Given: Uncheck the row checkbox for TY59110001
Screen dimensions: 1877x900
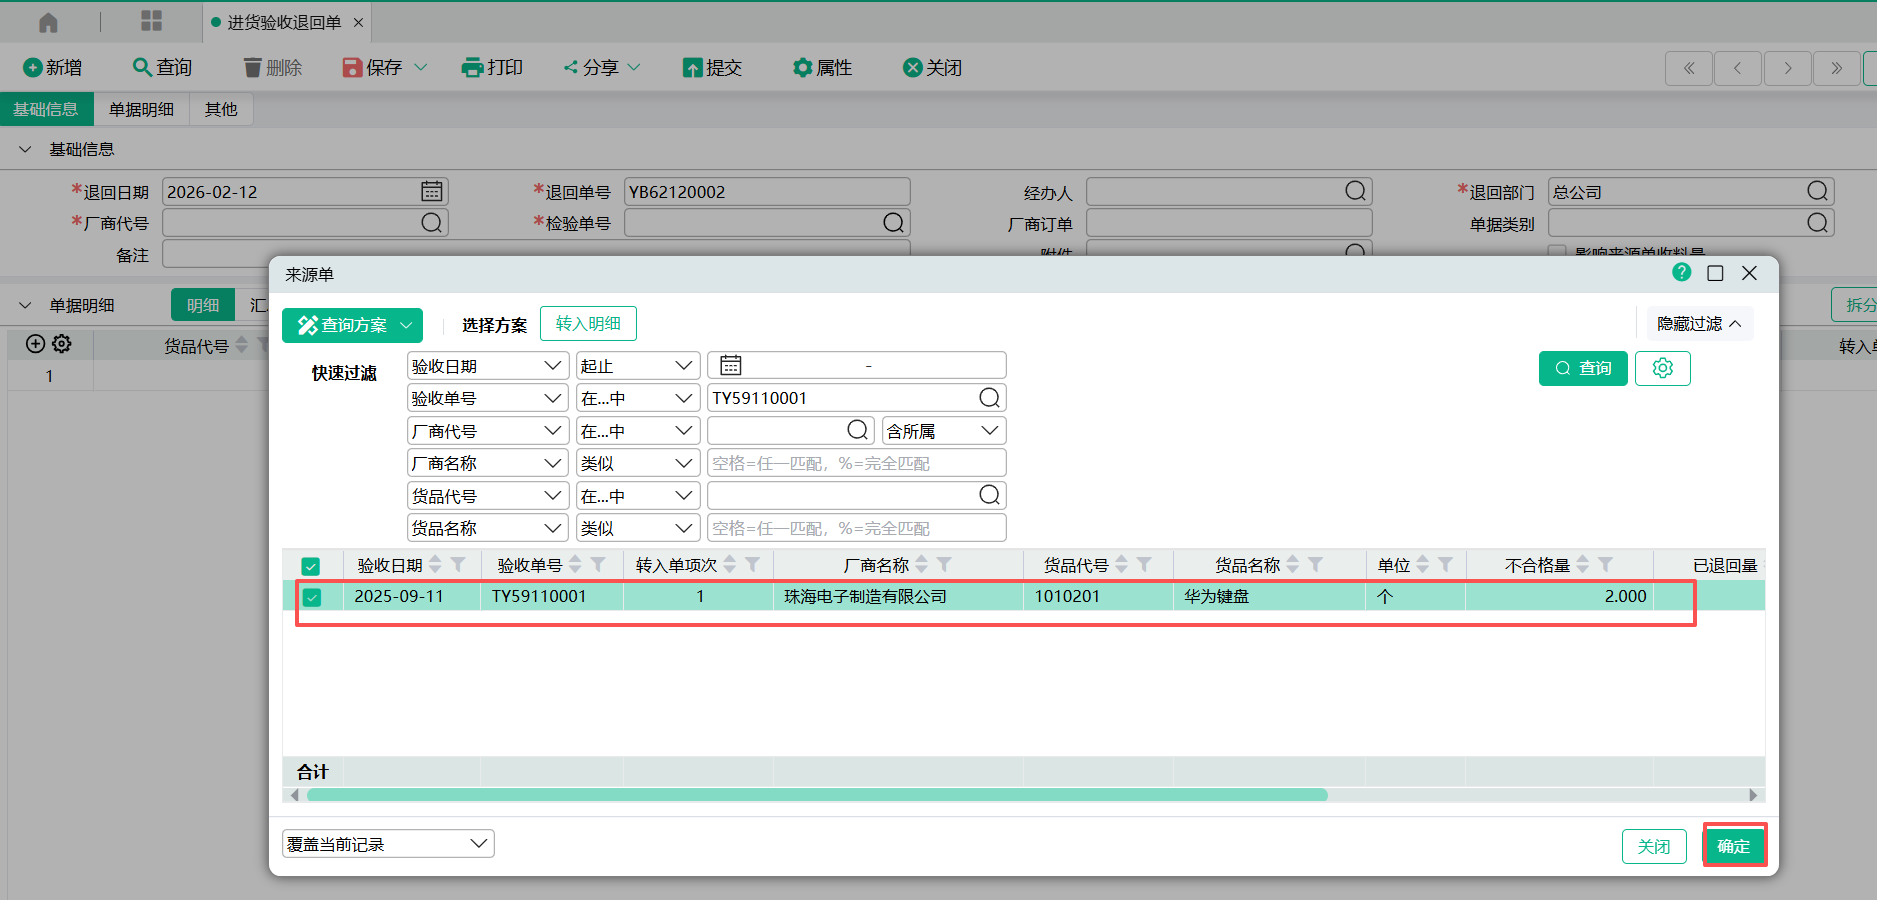Looking at the screenshot, I should tap(312, 597).
